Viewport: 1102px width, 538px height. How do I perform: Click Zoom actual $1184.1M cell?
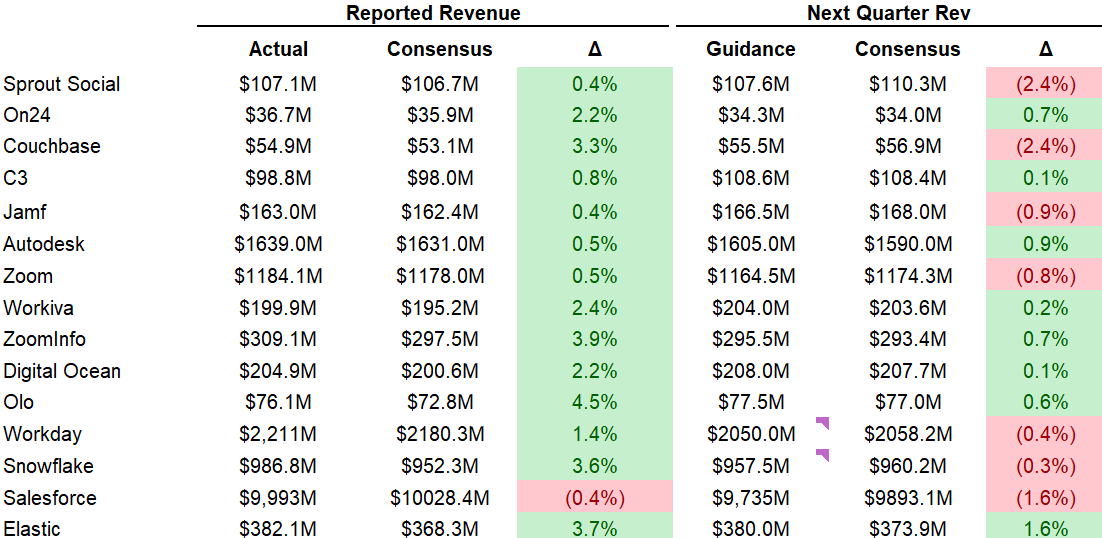point(278,275)
